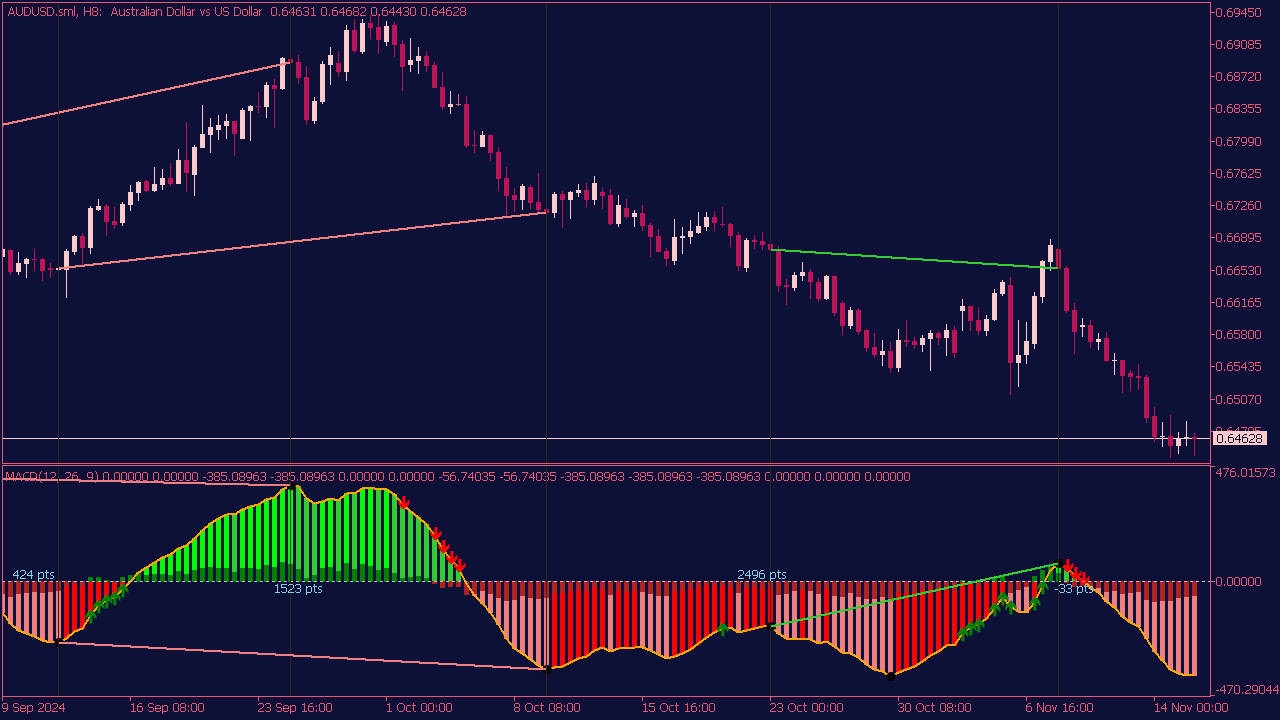The image size is (1280, 720).
Task: Click the 0.67990 price axis label
Action: click(x=1238, y=141)
